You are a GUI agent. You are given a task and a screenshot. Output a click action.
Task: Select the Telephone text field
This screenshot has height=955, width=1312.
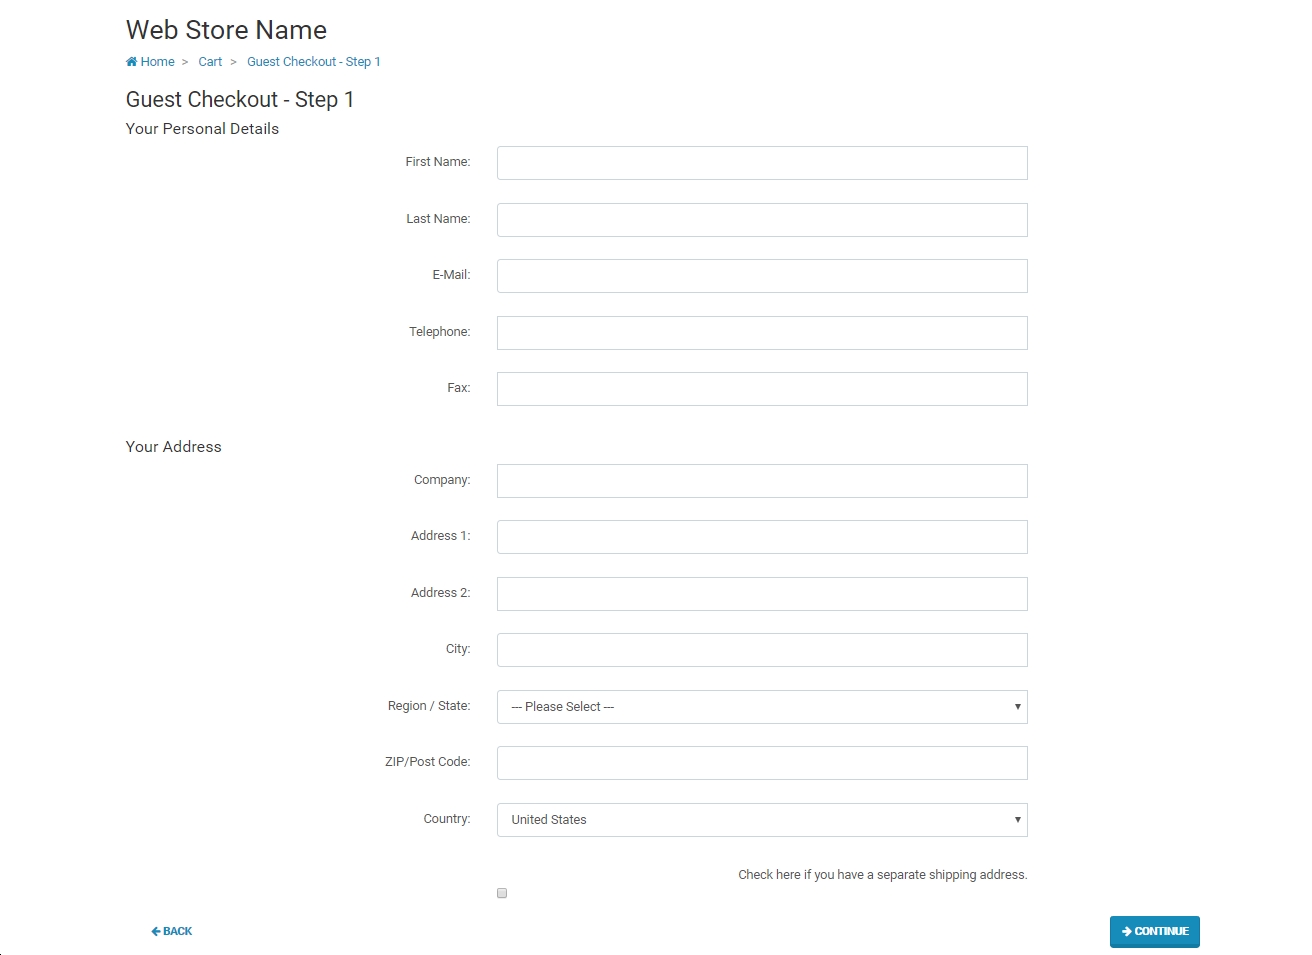click(762, 333)
